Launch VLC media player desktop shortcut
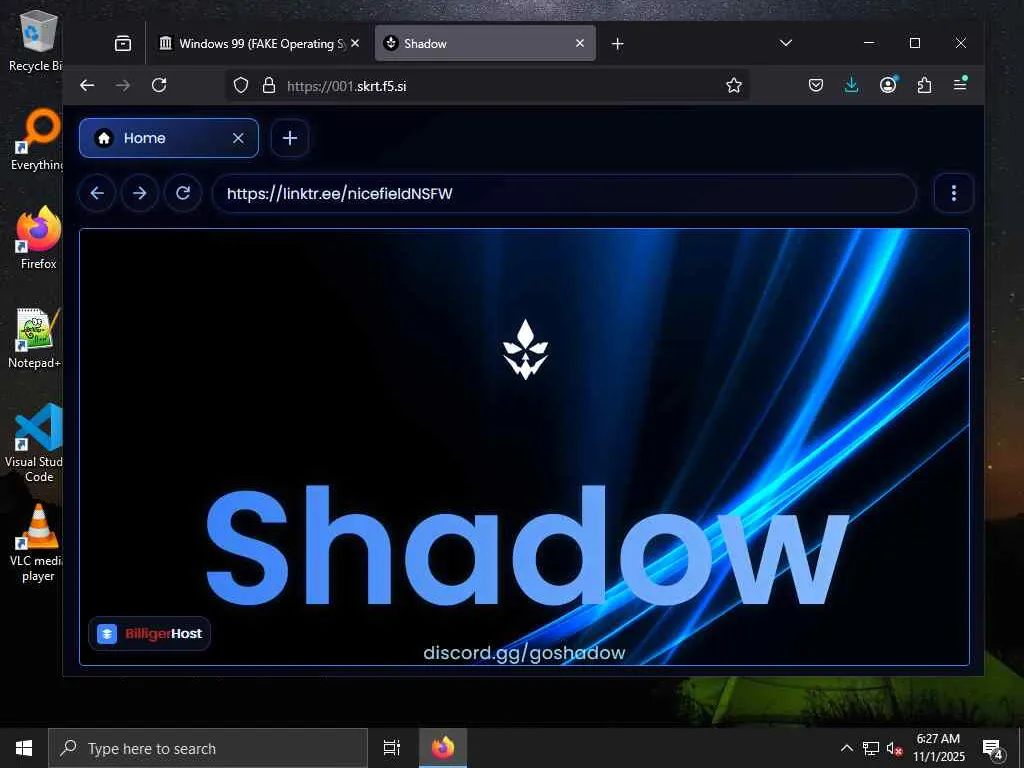Image resolution: width=1024 pixels, height=768 pixels. pos(38,543)
